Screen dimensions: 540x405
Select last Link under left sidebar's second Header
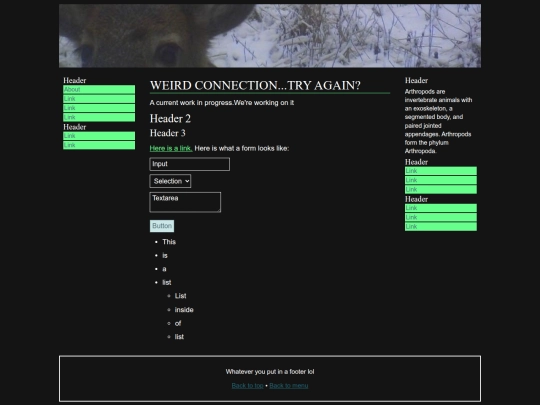[x=99, y=145]
